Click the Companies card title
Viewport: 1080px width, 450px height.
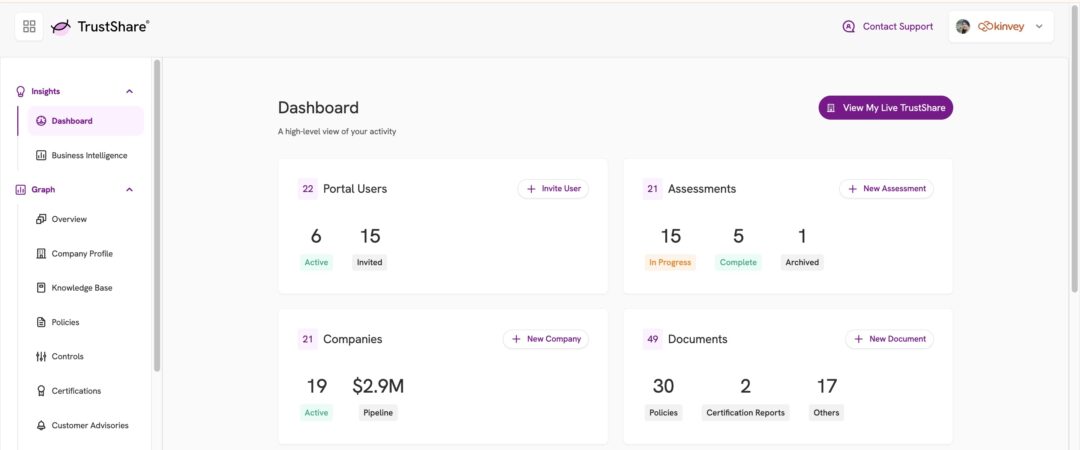tap(353, 339)
